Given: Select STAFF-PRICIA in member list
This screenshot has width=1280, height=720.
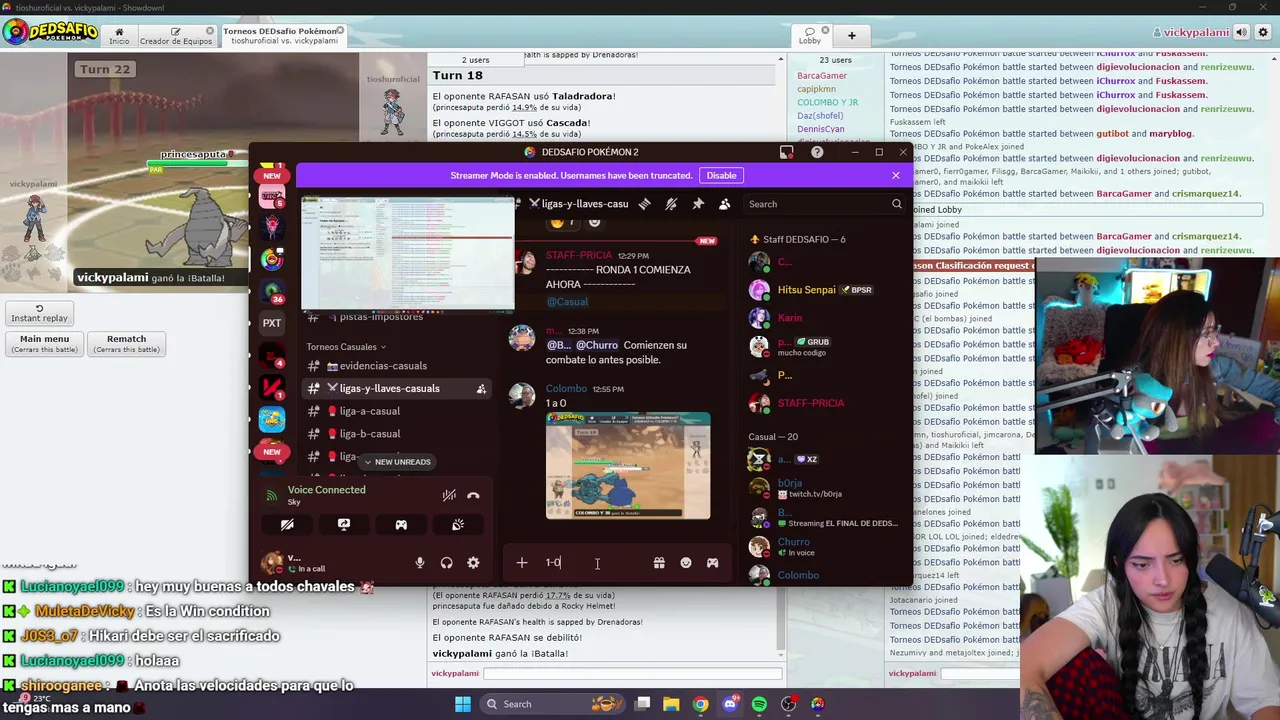Looking at the screenshot, I should tap(811, 403).
